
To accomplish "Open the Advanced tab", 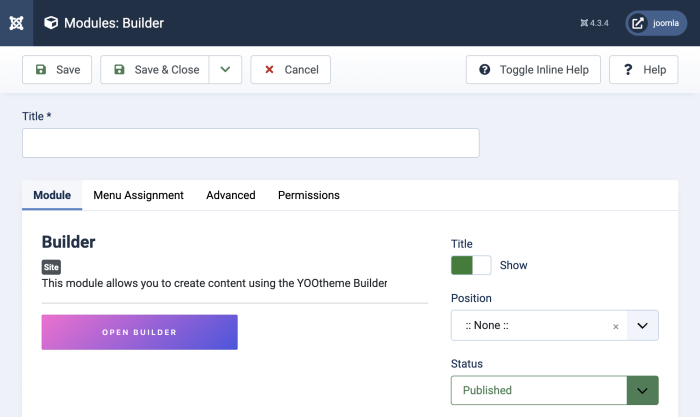I will tap(231, 195).
